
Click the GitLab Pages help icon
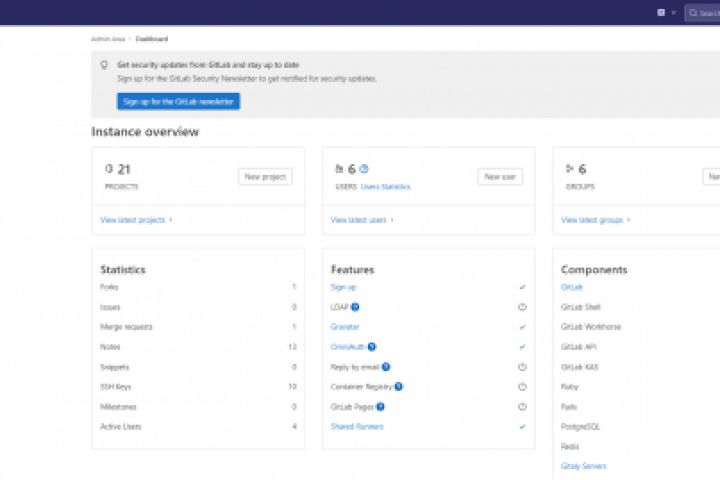click(x=380, y=407)
